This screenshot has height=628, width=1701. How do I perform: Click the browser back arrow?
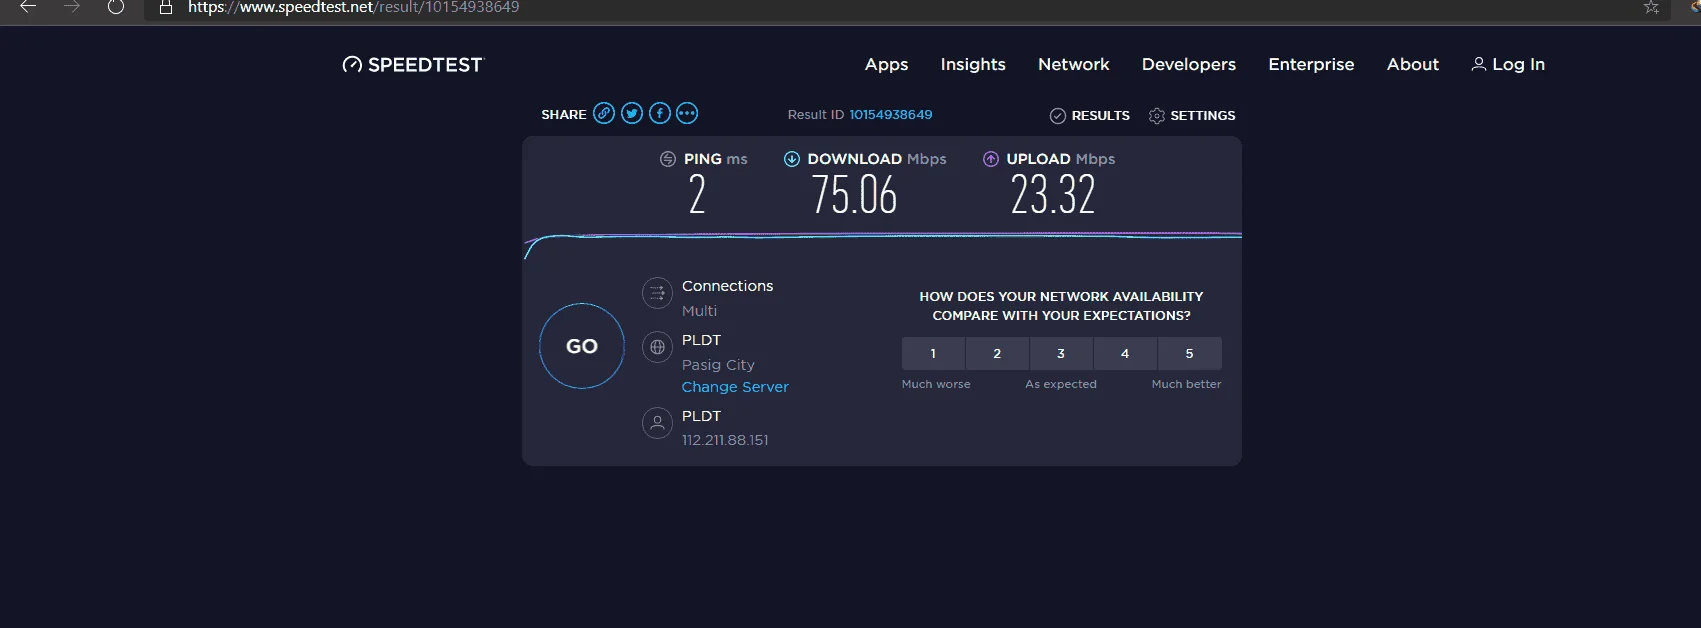point(28,7)
